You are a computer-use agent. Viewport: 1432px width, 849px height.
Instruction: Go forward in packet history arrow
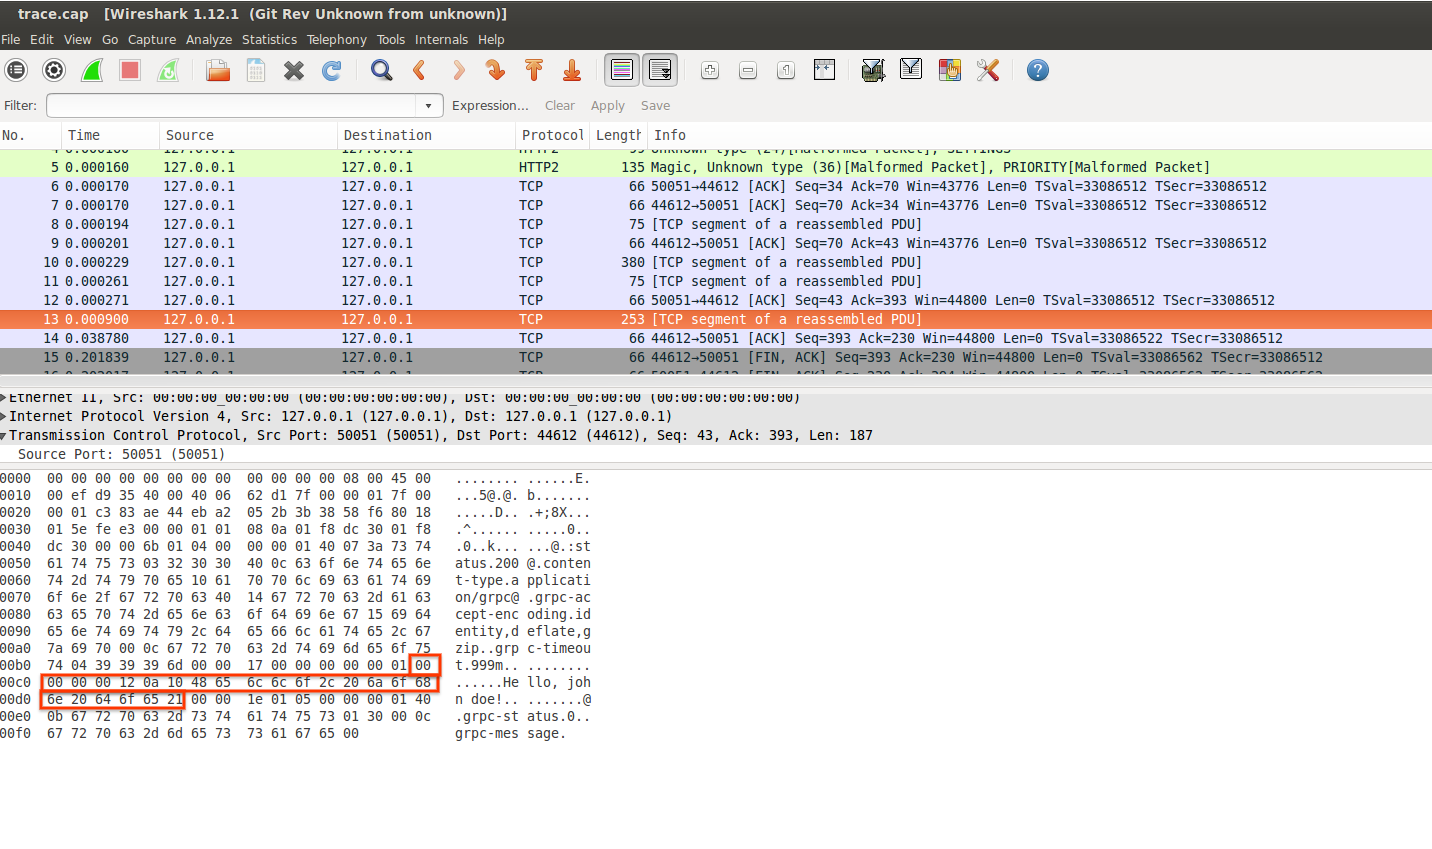[x=458, y=70]
